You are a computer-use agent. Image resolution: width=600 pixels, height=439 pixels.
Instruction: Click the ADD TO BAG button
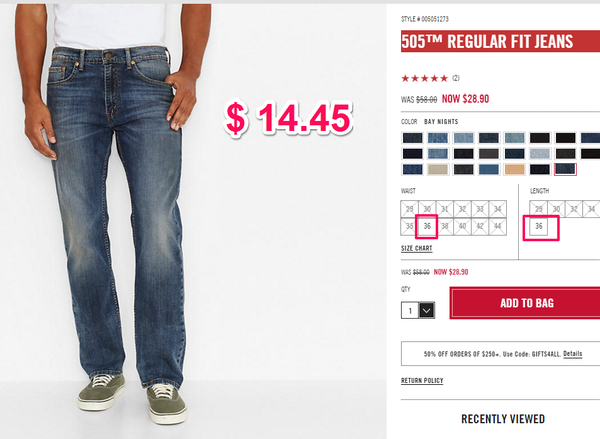[526, 303]
